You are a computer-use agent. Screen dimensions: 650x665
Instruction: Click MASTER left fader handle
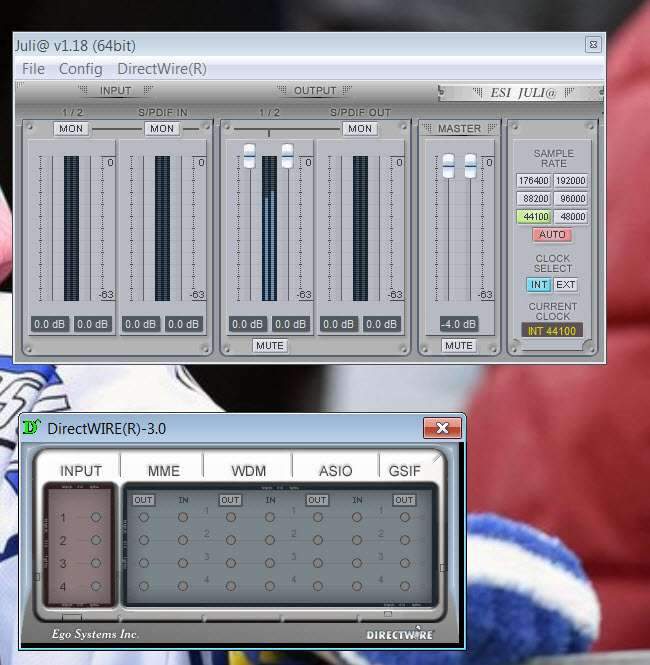[448, 166]
